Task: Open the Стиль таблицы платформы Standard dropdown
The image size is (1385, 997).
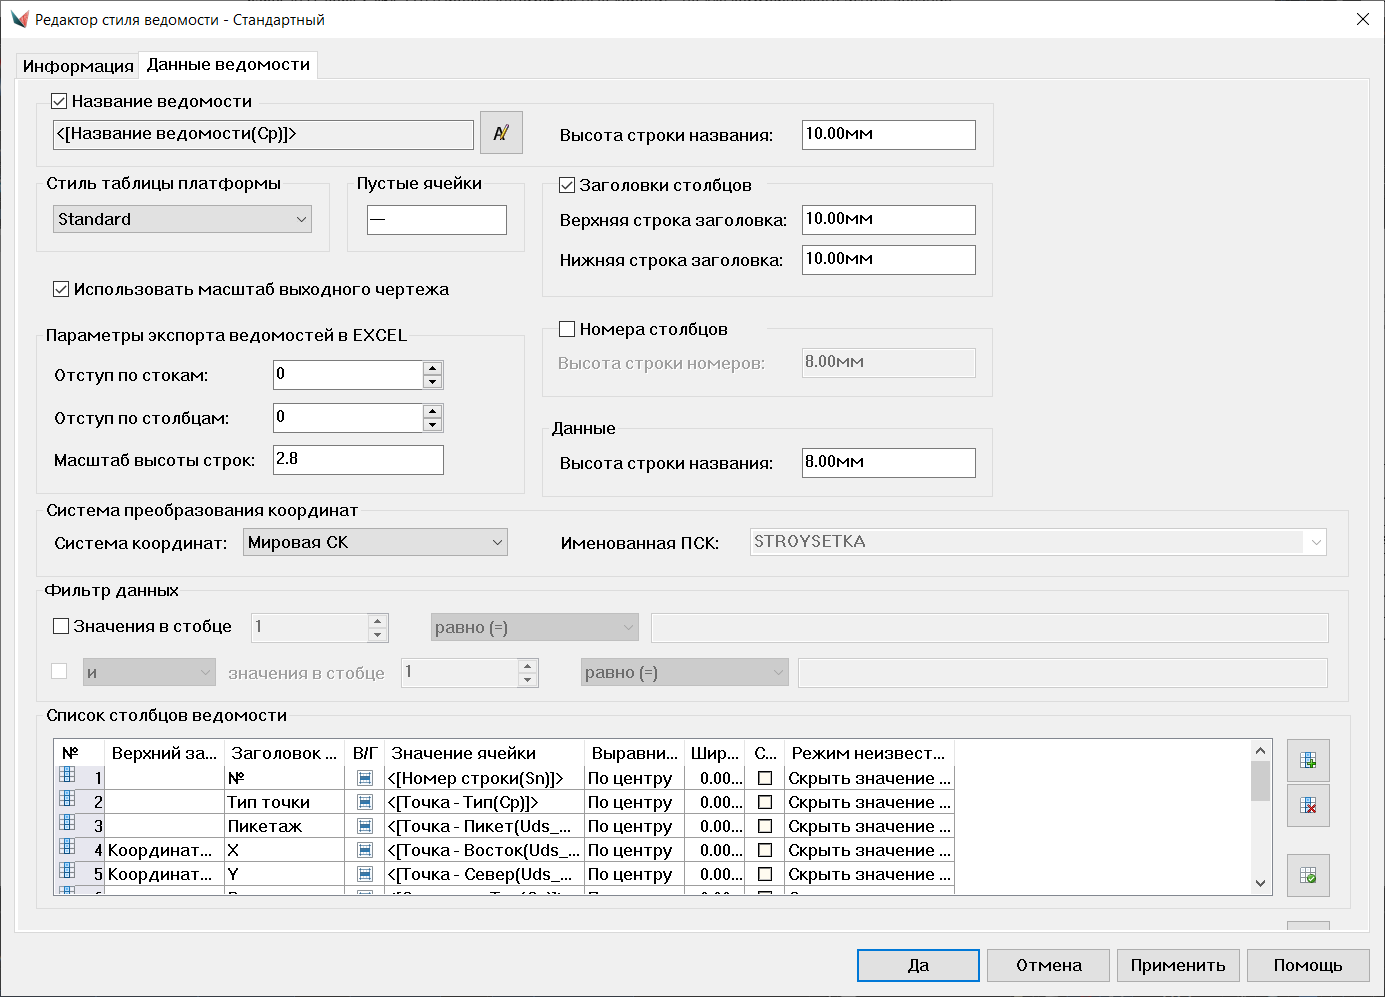Action: (182, 219)
